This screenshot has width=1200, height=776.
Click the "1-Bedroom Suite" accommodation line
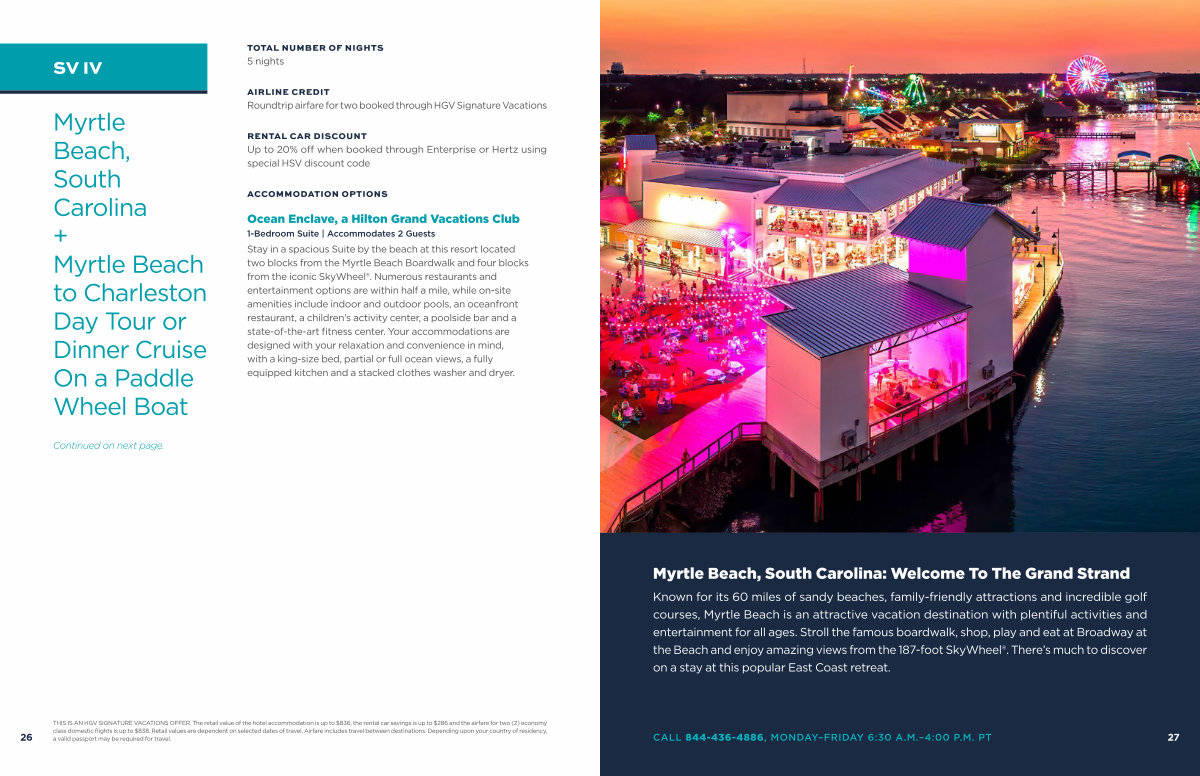(341, 234)
